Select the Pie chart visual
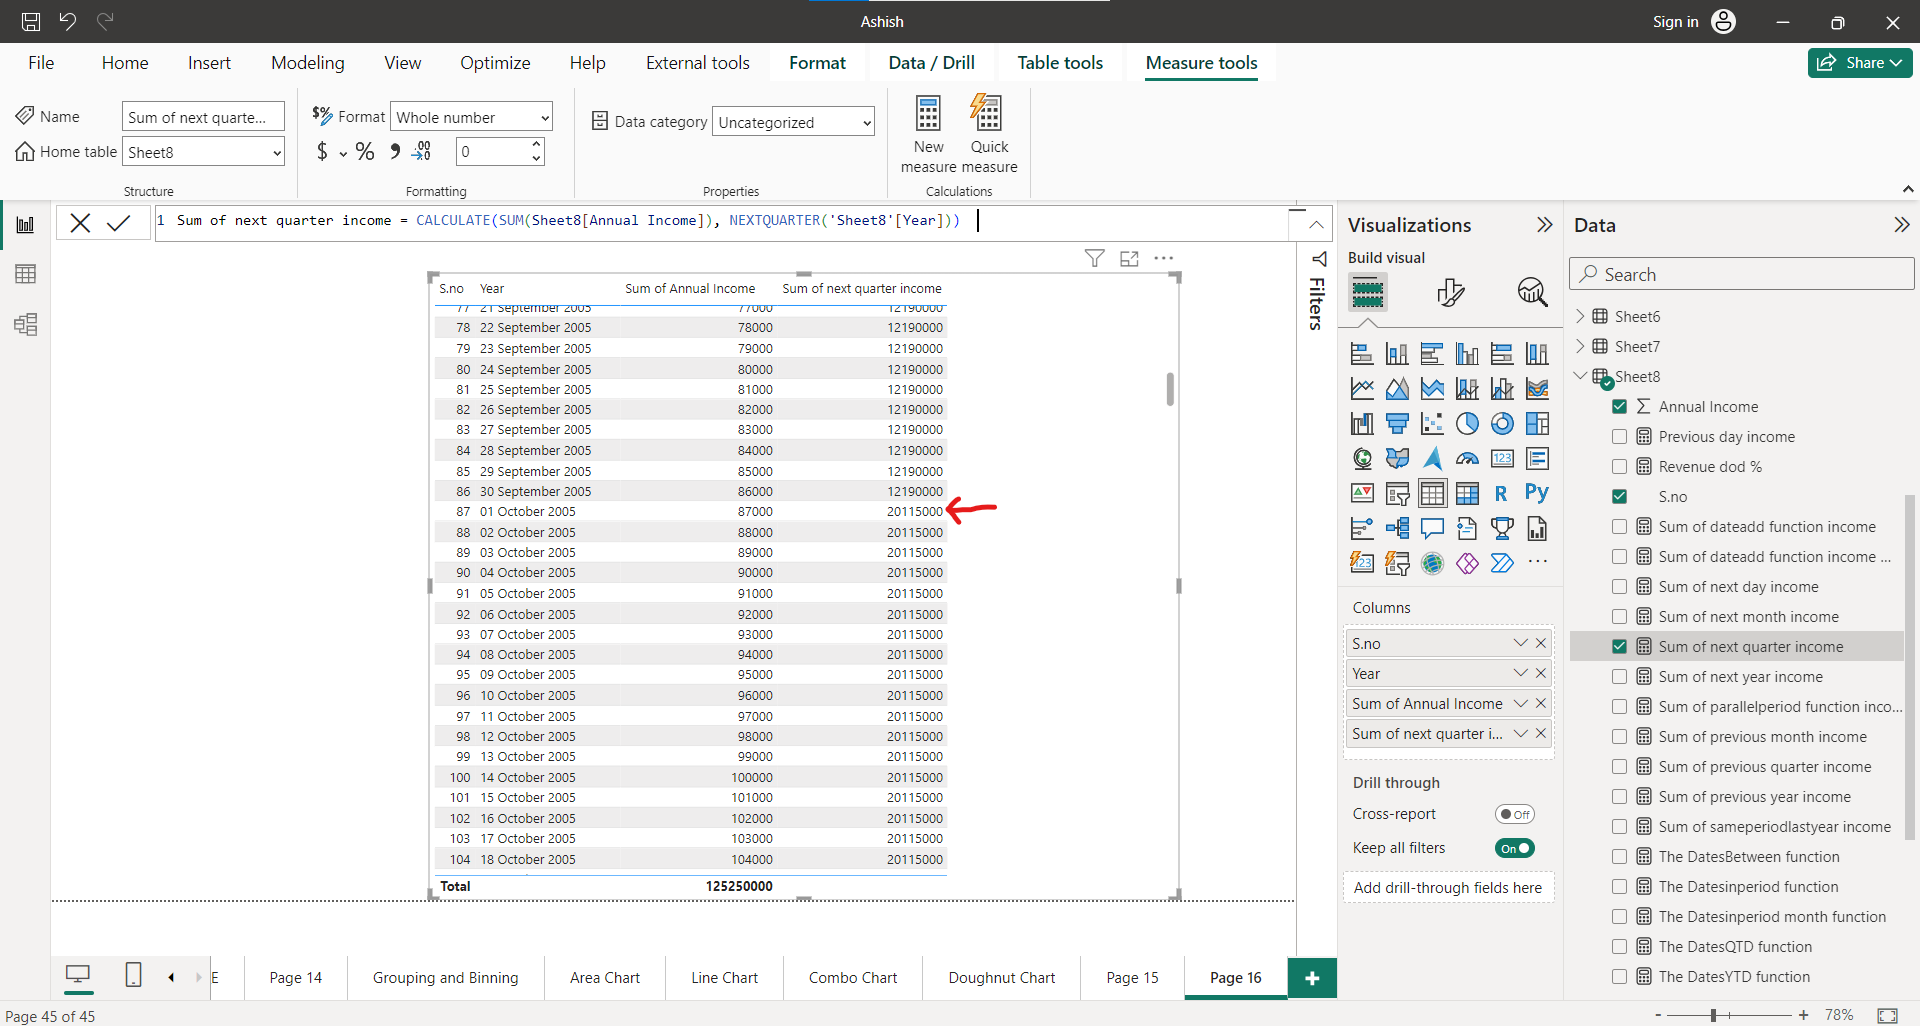 click(x=1467, y=423)
